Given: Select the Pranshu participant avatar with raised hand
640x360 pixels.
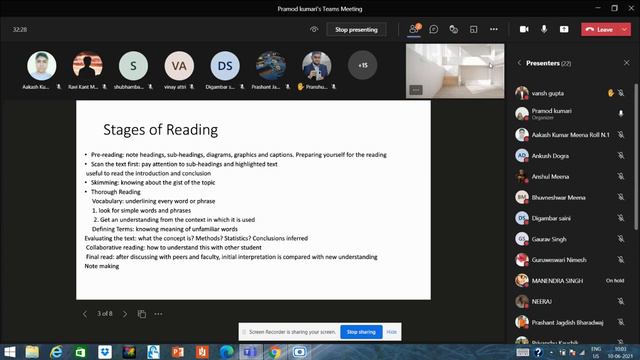Looking at the screenshot, I should [317, 65].
